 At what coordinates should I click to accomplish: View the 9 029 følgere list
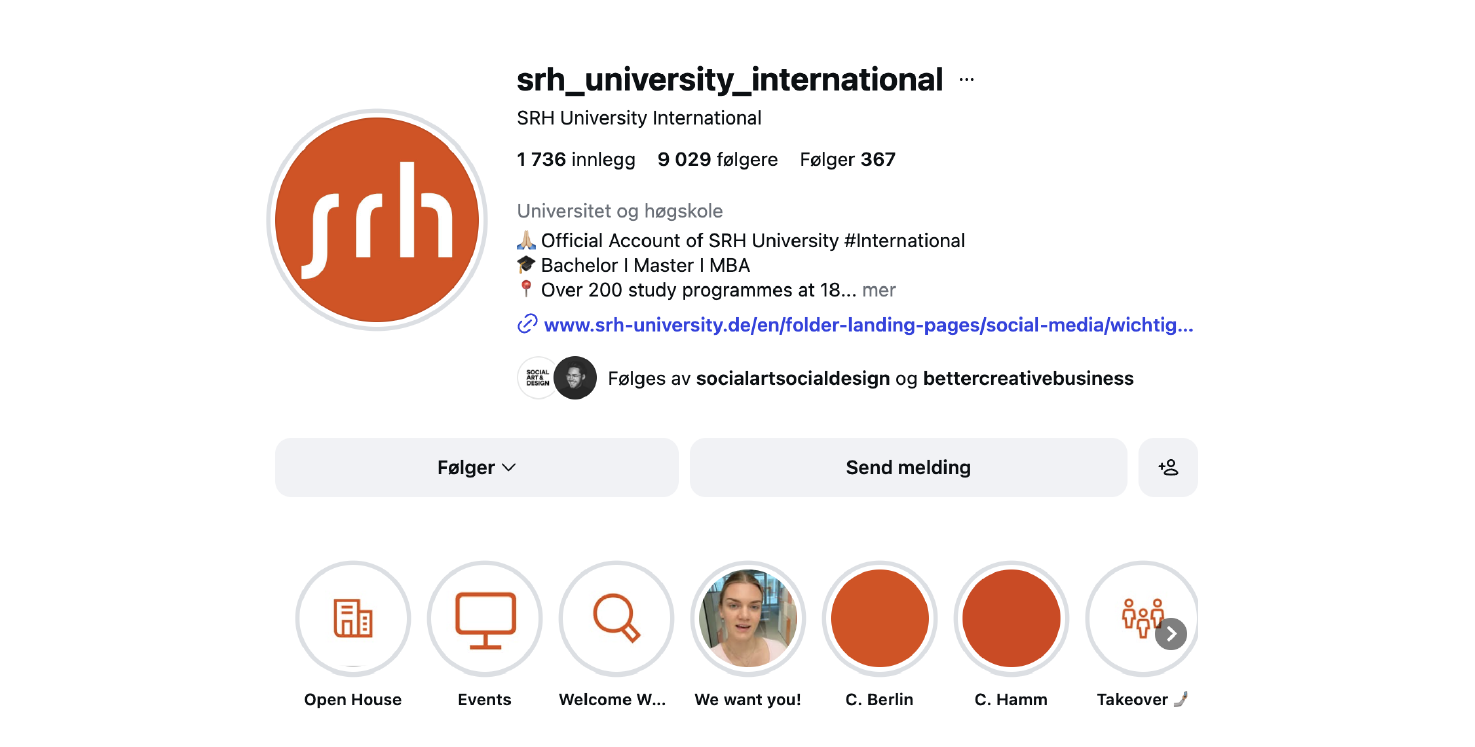[x=718, y=159]
